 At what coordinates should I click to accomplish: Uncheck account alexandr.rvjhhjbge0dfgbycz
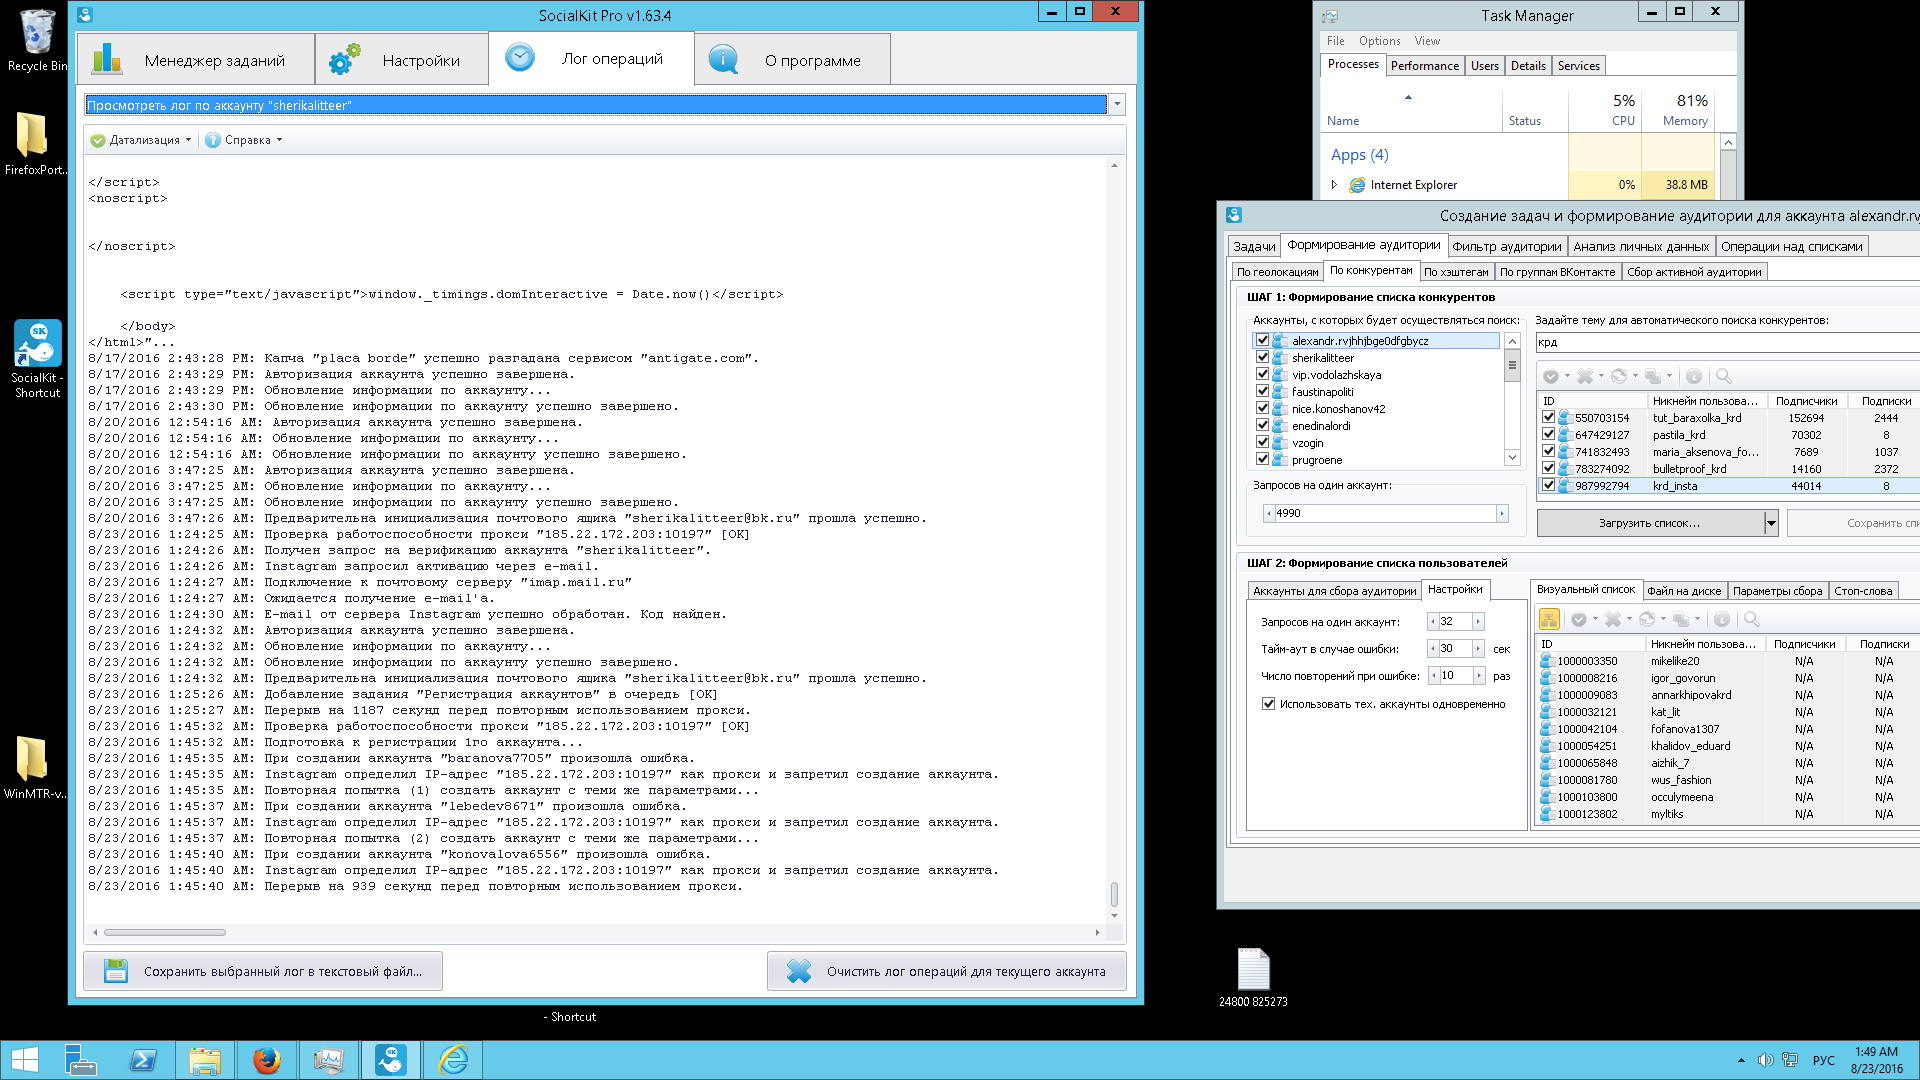pyautogui.click(x=1262, y=340)
